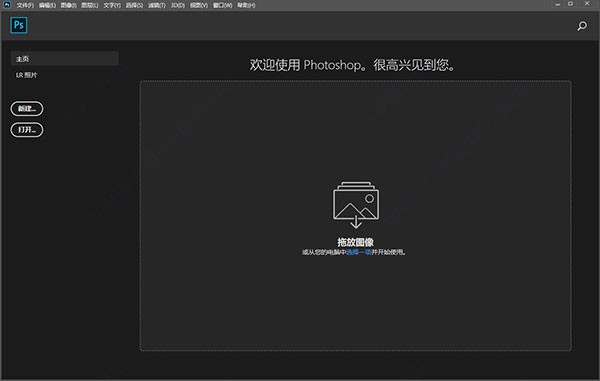The width and height of the screenshot is (600, 381).
Task: Maximize the Photoshop window
Action: pos(570,4)
